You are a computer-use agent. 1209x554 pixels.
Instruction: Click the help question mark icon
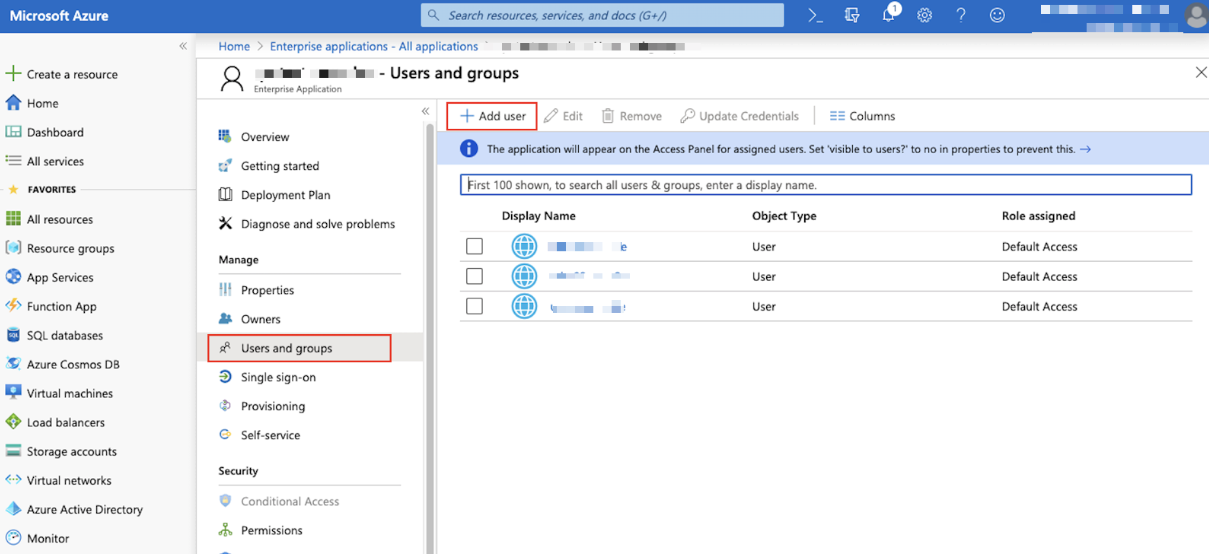[x=961, y=15]
